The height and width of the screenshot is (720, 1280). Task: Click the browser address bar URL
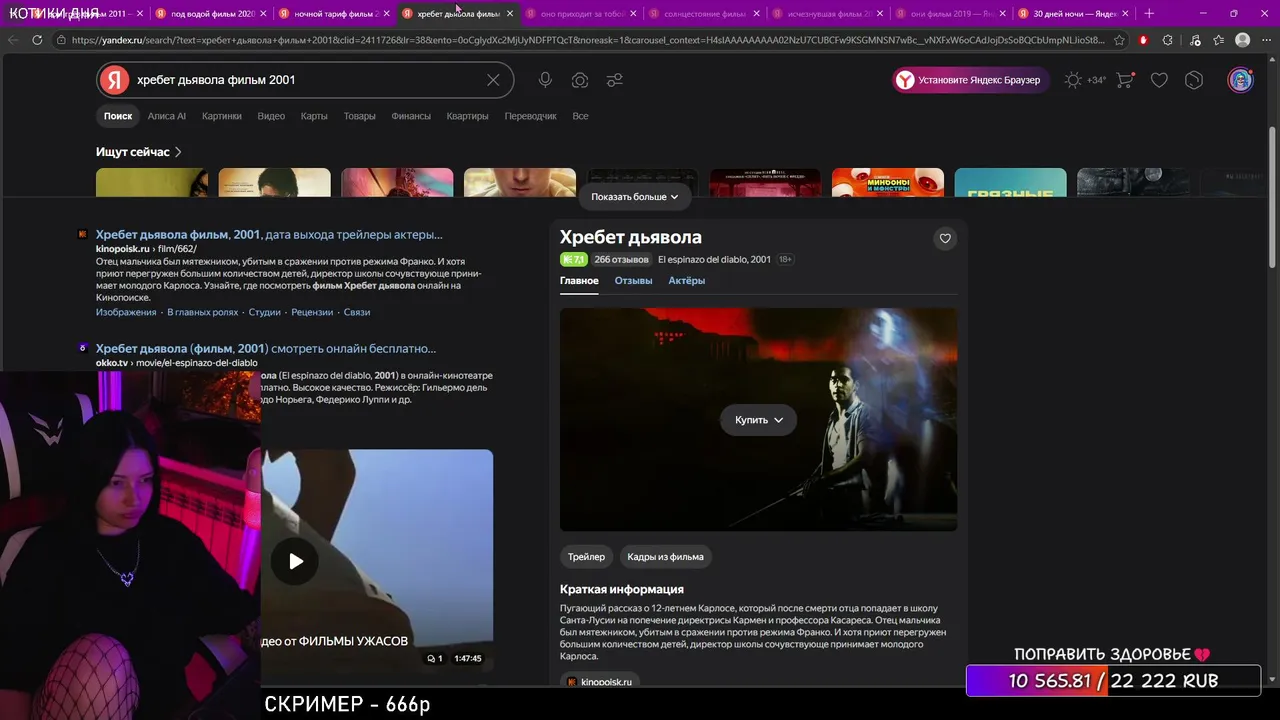(x=588, y=40)
